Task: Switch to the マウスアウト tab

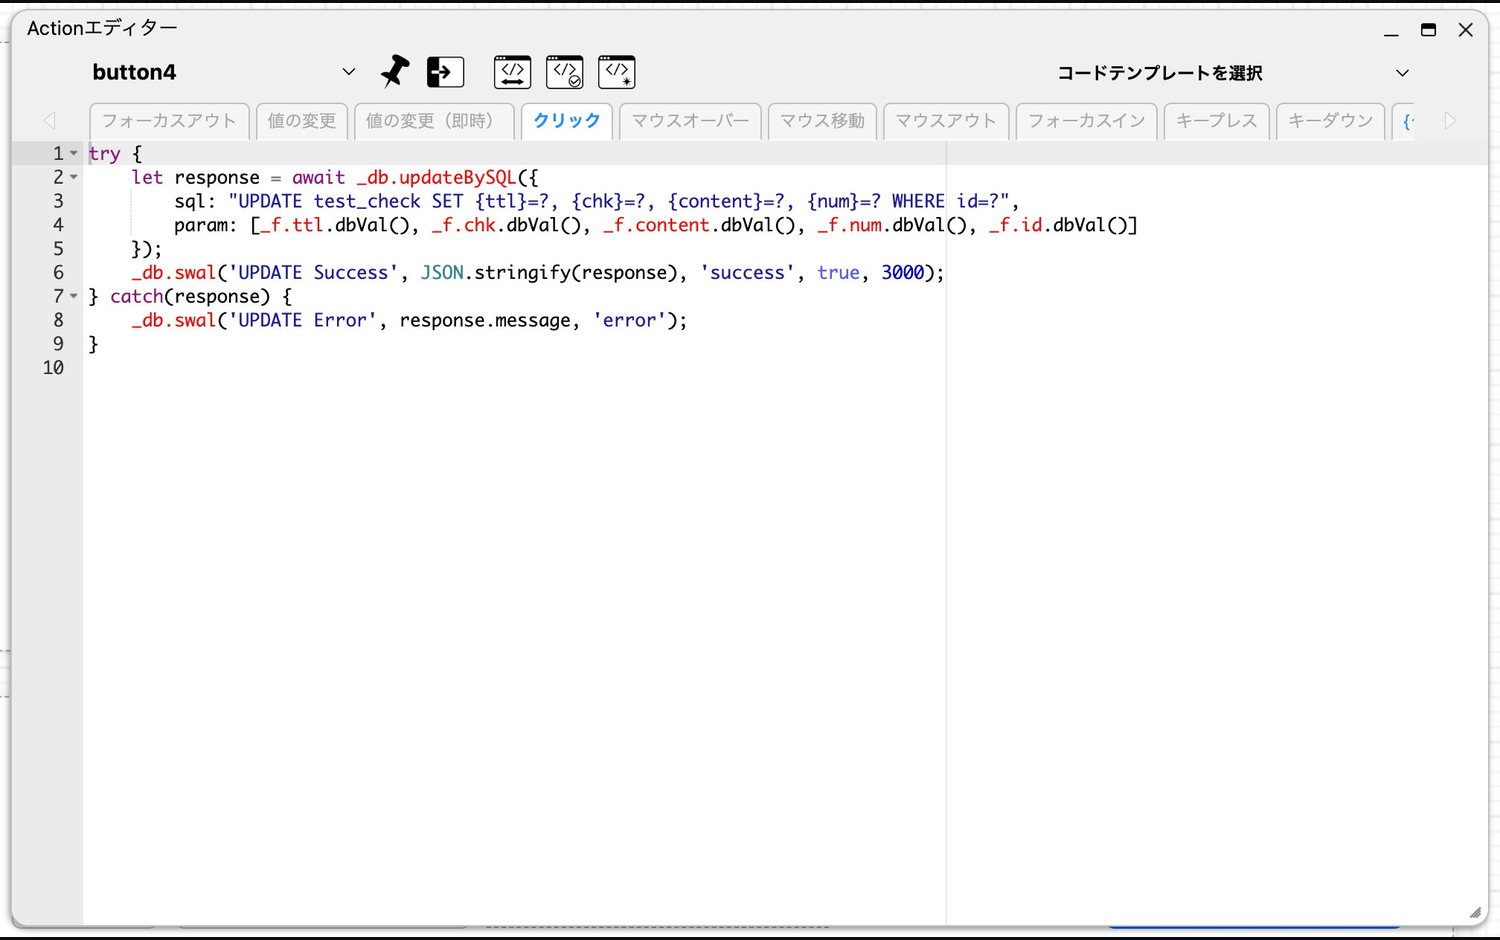Action: (946, 121)
